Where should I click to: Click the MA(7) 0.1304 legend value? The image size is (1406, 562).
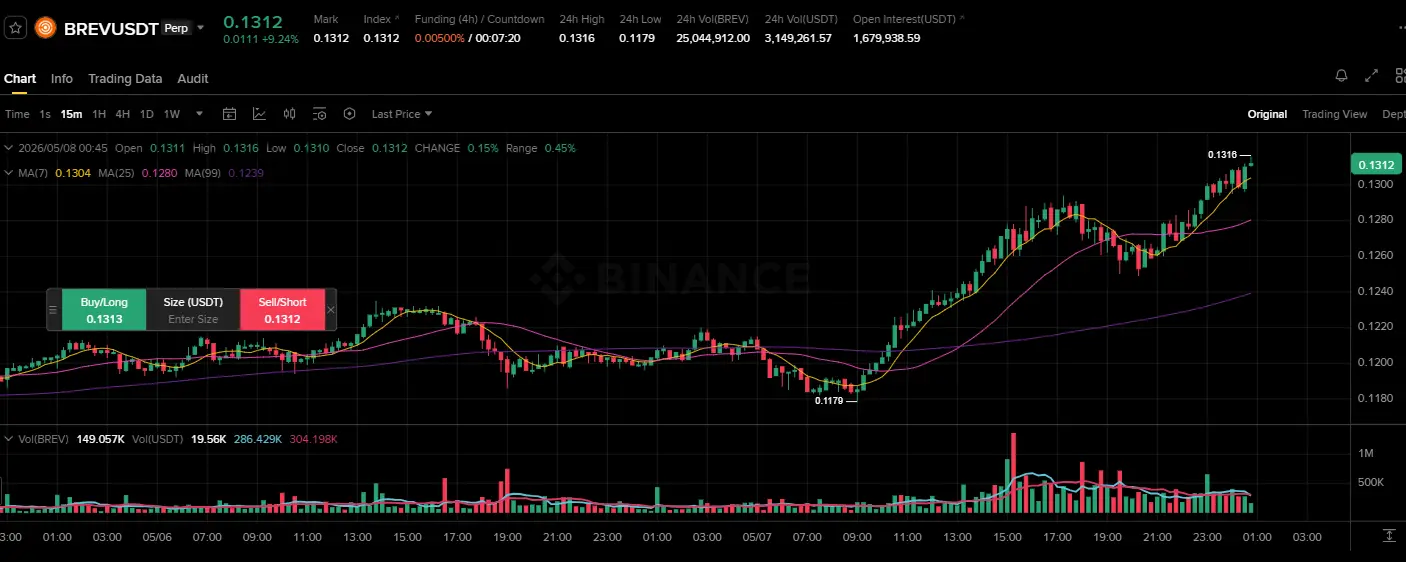click(x=72, y=173)
